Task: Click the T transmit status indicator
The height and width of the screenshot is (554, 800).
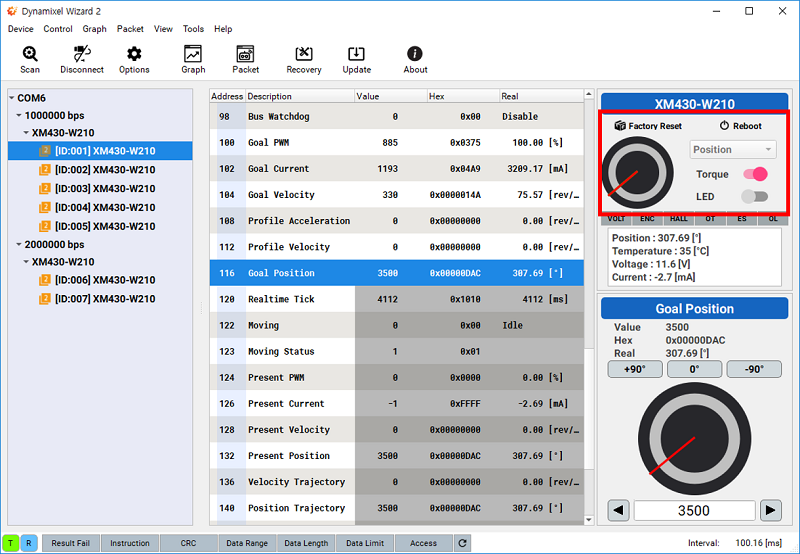Action: 11,543
